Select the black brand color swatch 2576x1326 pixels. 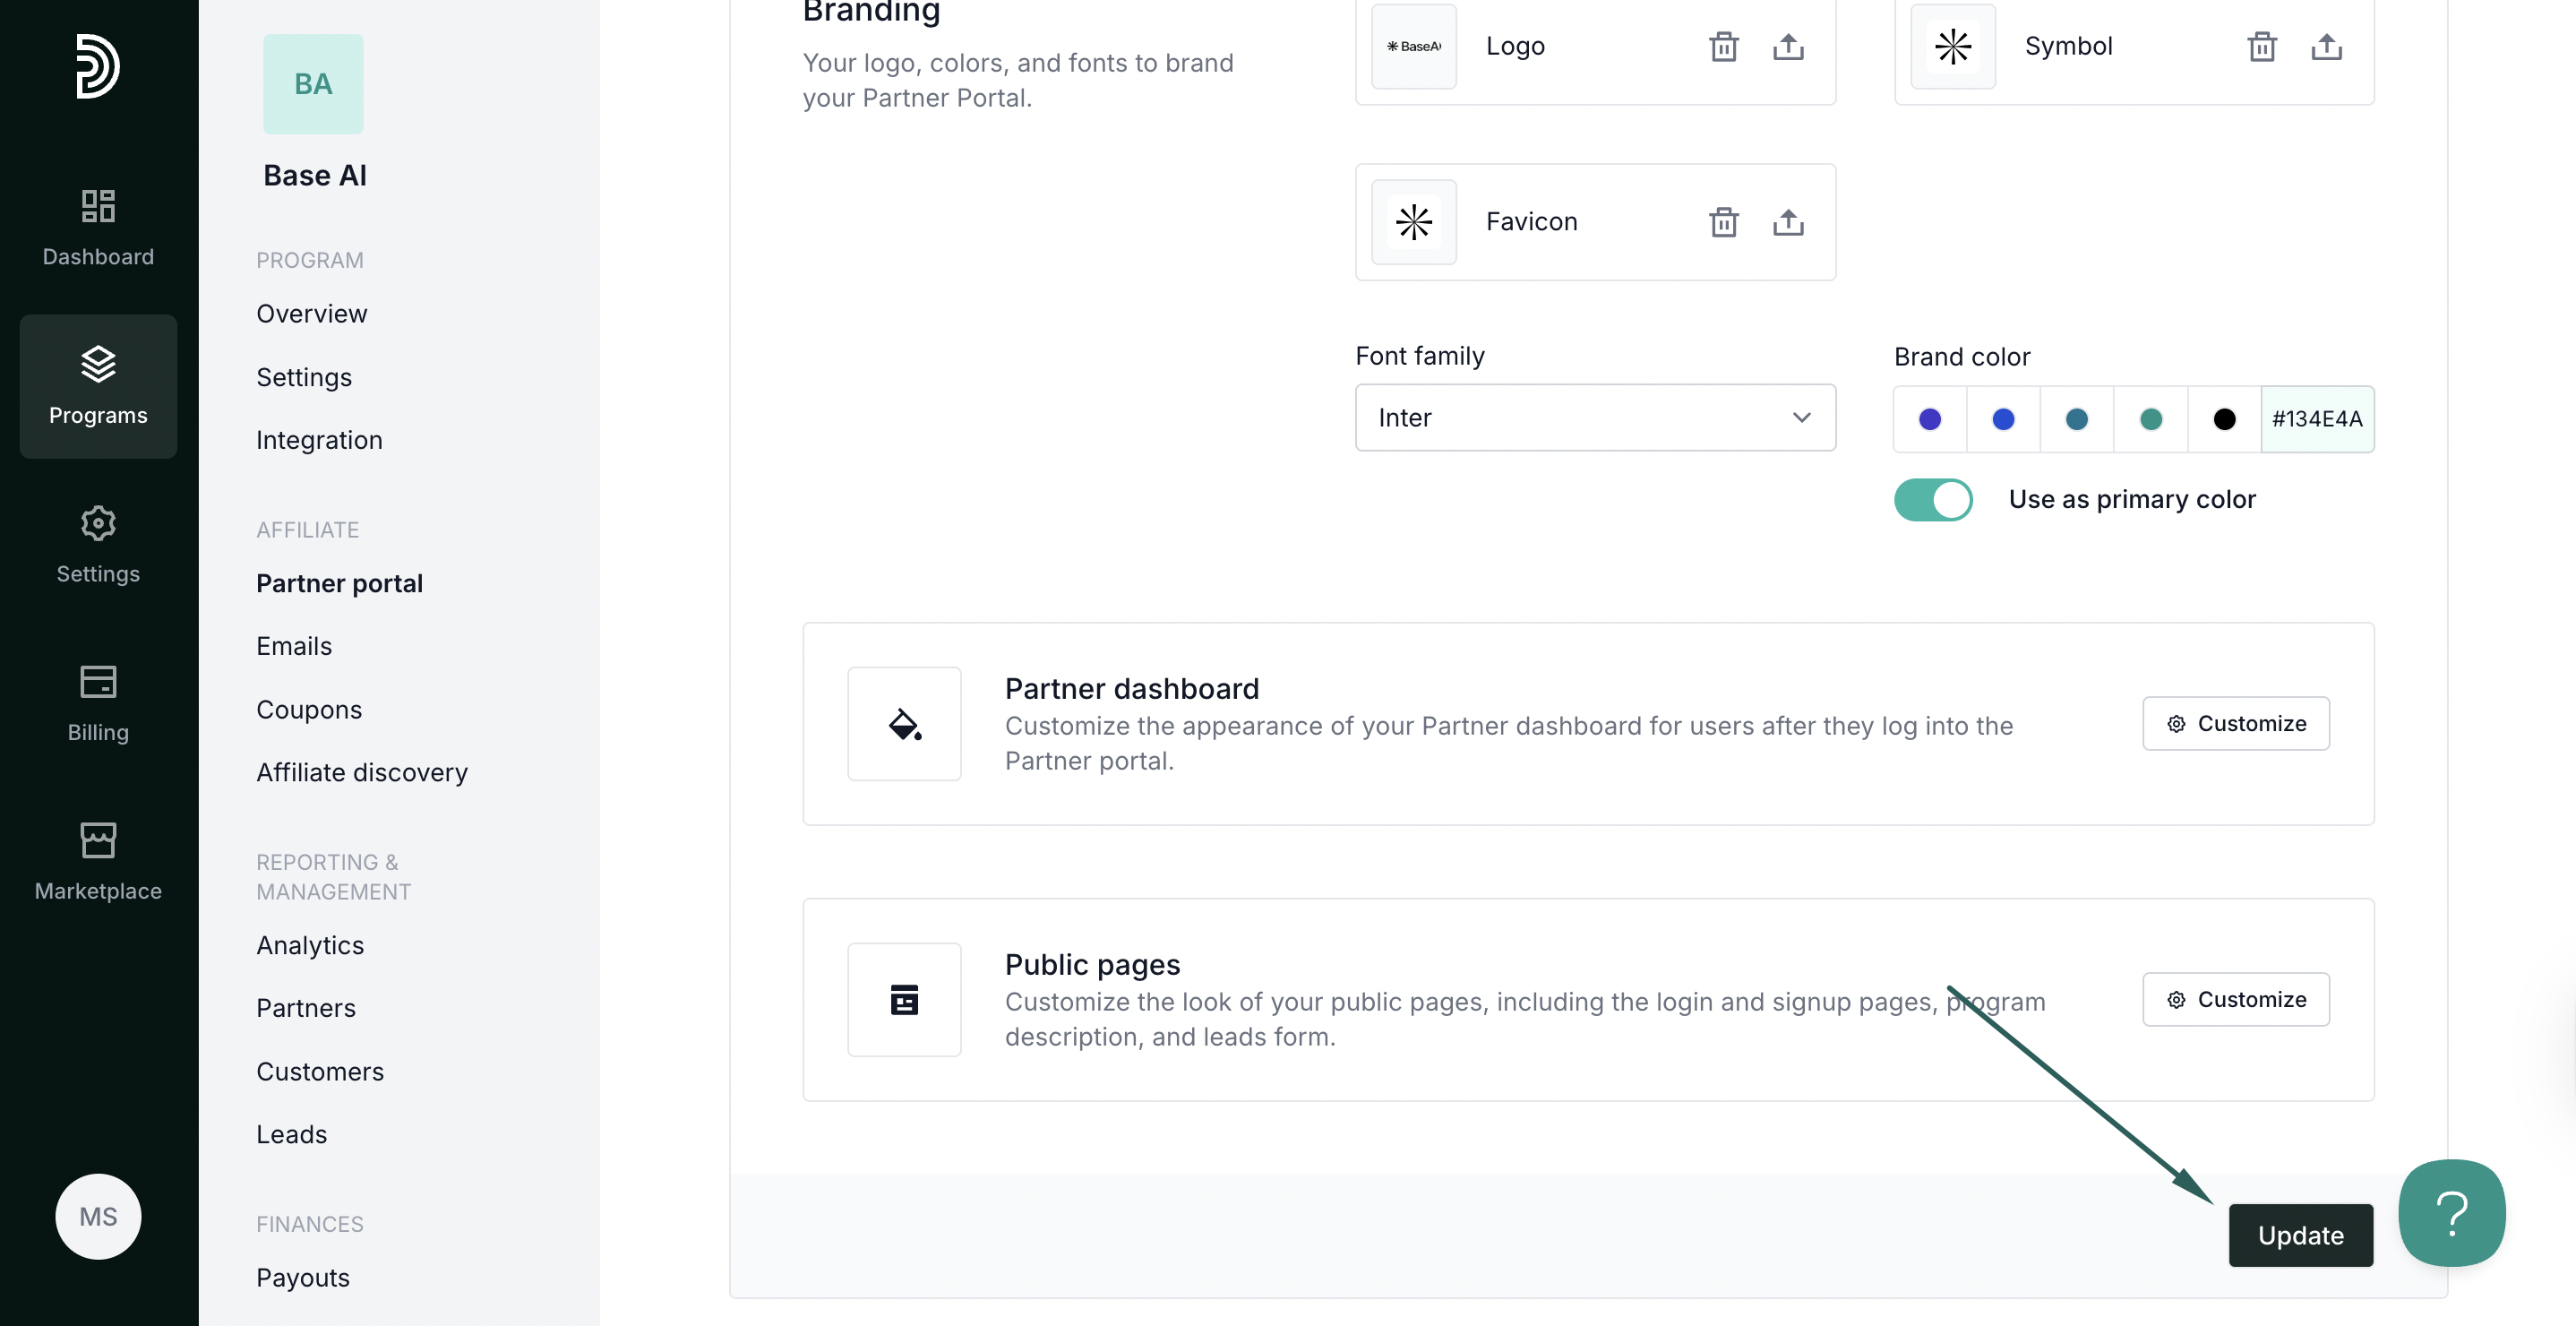coord(2224,419)
